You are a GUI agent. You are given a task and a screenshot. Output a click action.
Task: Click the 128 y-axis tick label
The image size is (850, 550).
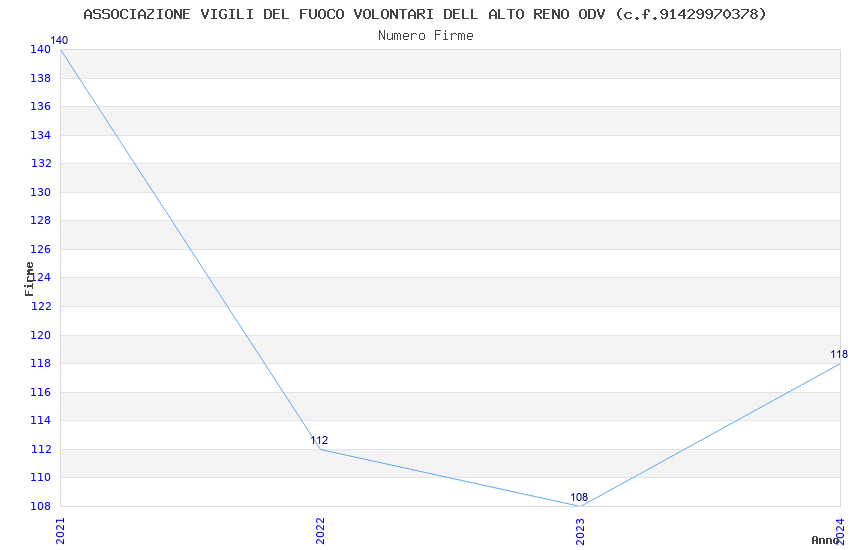(40, 220)
